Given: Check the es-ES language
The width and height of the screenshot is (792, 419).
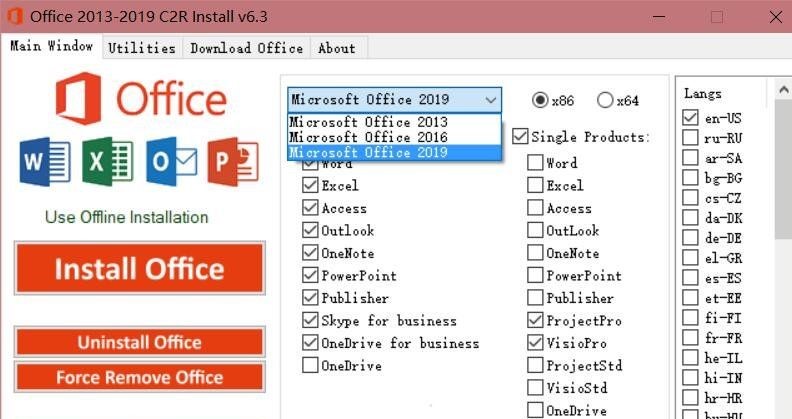Looking at the screenshot, I should click(x=690, y=278).
